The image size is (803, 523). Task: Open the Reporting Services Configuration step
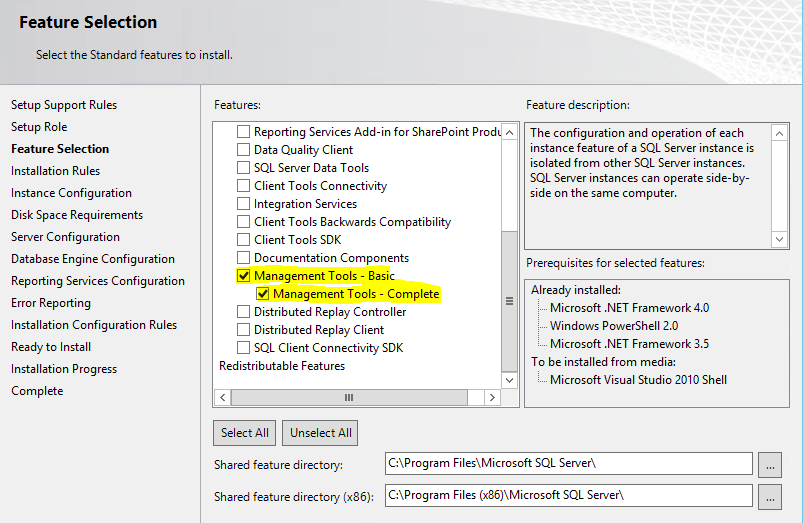click(98, 281)
